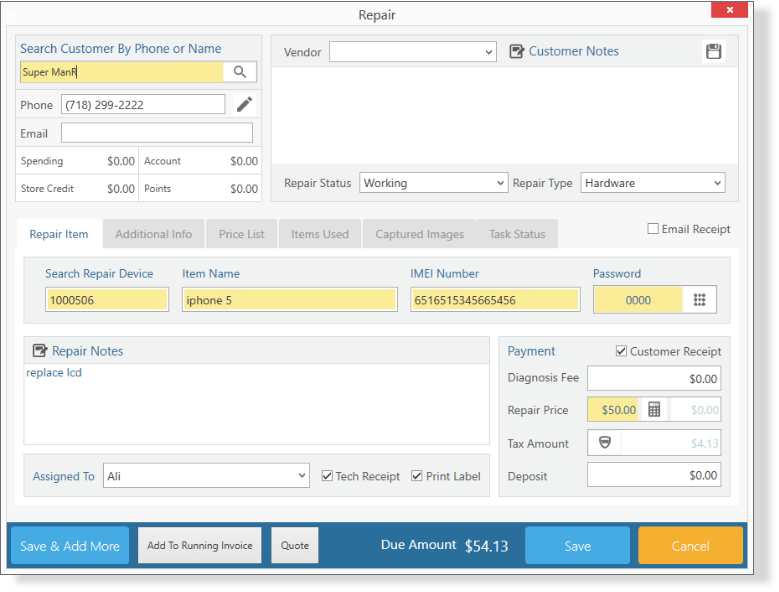Click the Repair Notes edit icon
This screenshot has width=779, height=592.
pyautogui.click(x=40, y=351)
